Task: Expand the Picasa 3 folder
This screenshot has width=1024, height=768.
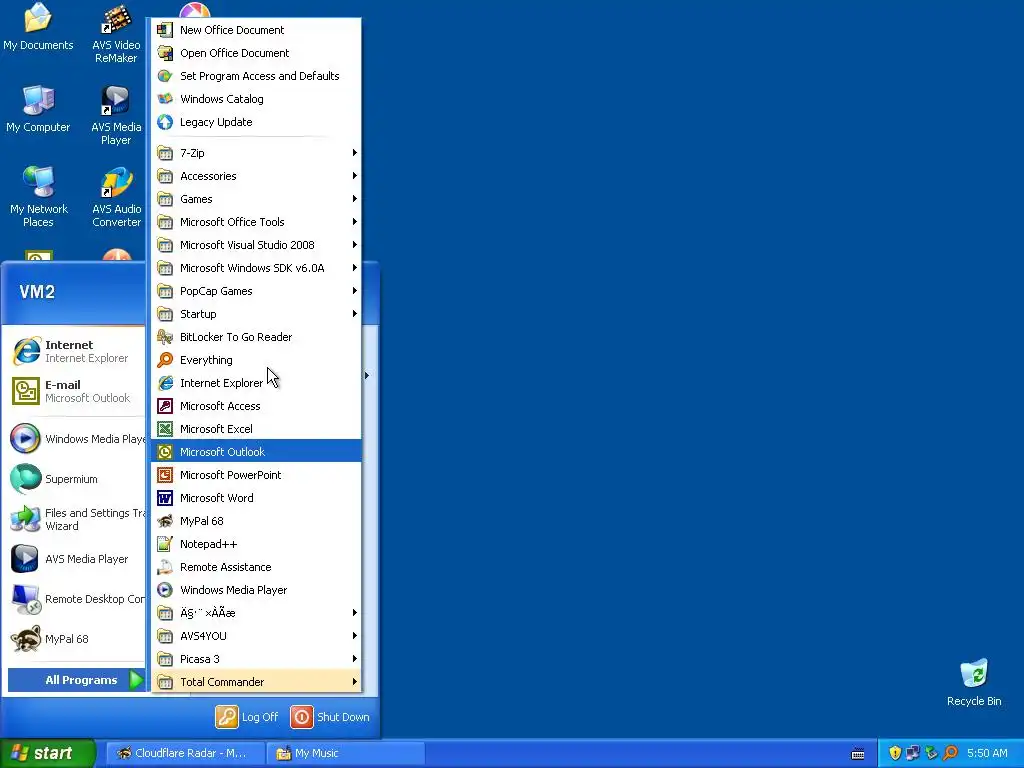Action: coord(256,658)
